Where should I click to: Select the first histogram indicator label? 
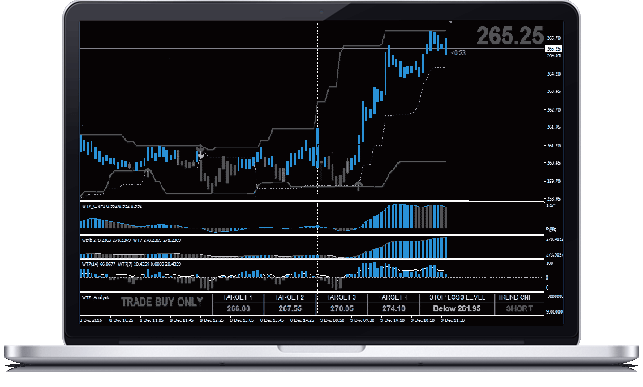pyautogui.click(x=112, y=206)
